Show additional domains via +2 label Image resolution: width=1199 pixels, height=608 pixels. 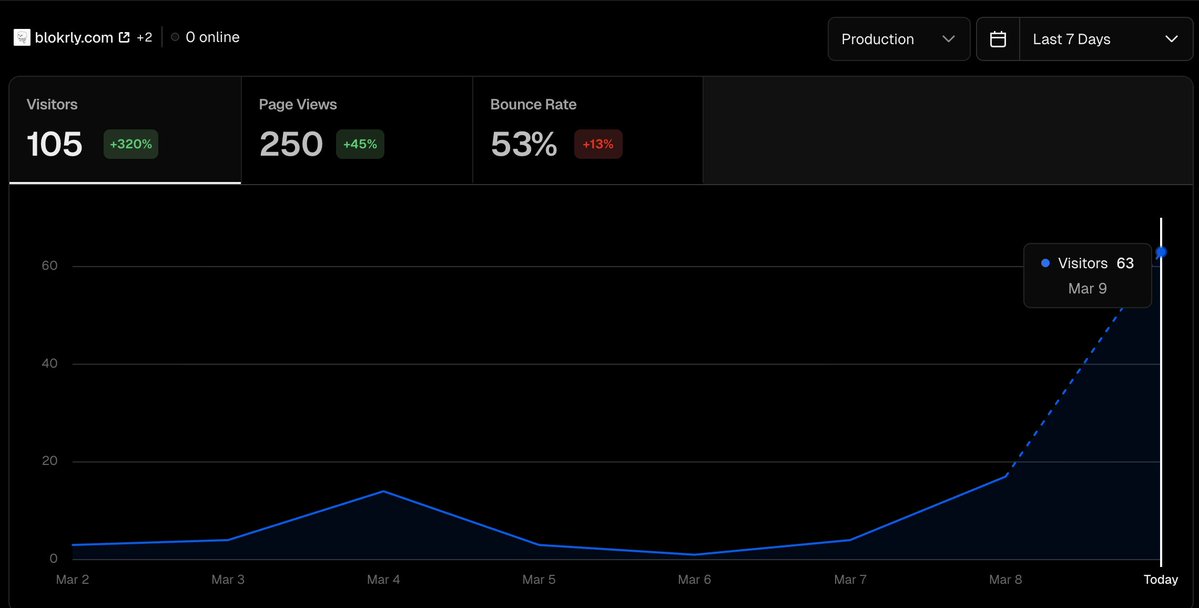click(145, 37)
